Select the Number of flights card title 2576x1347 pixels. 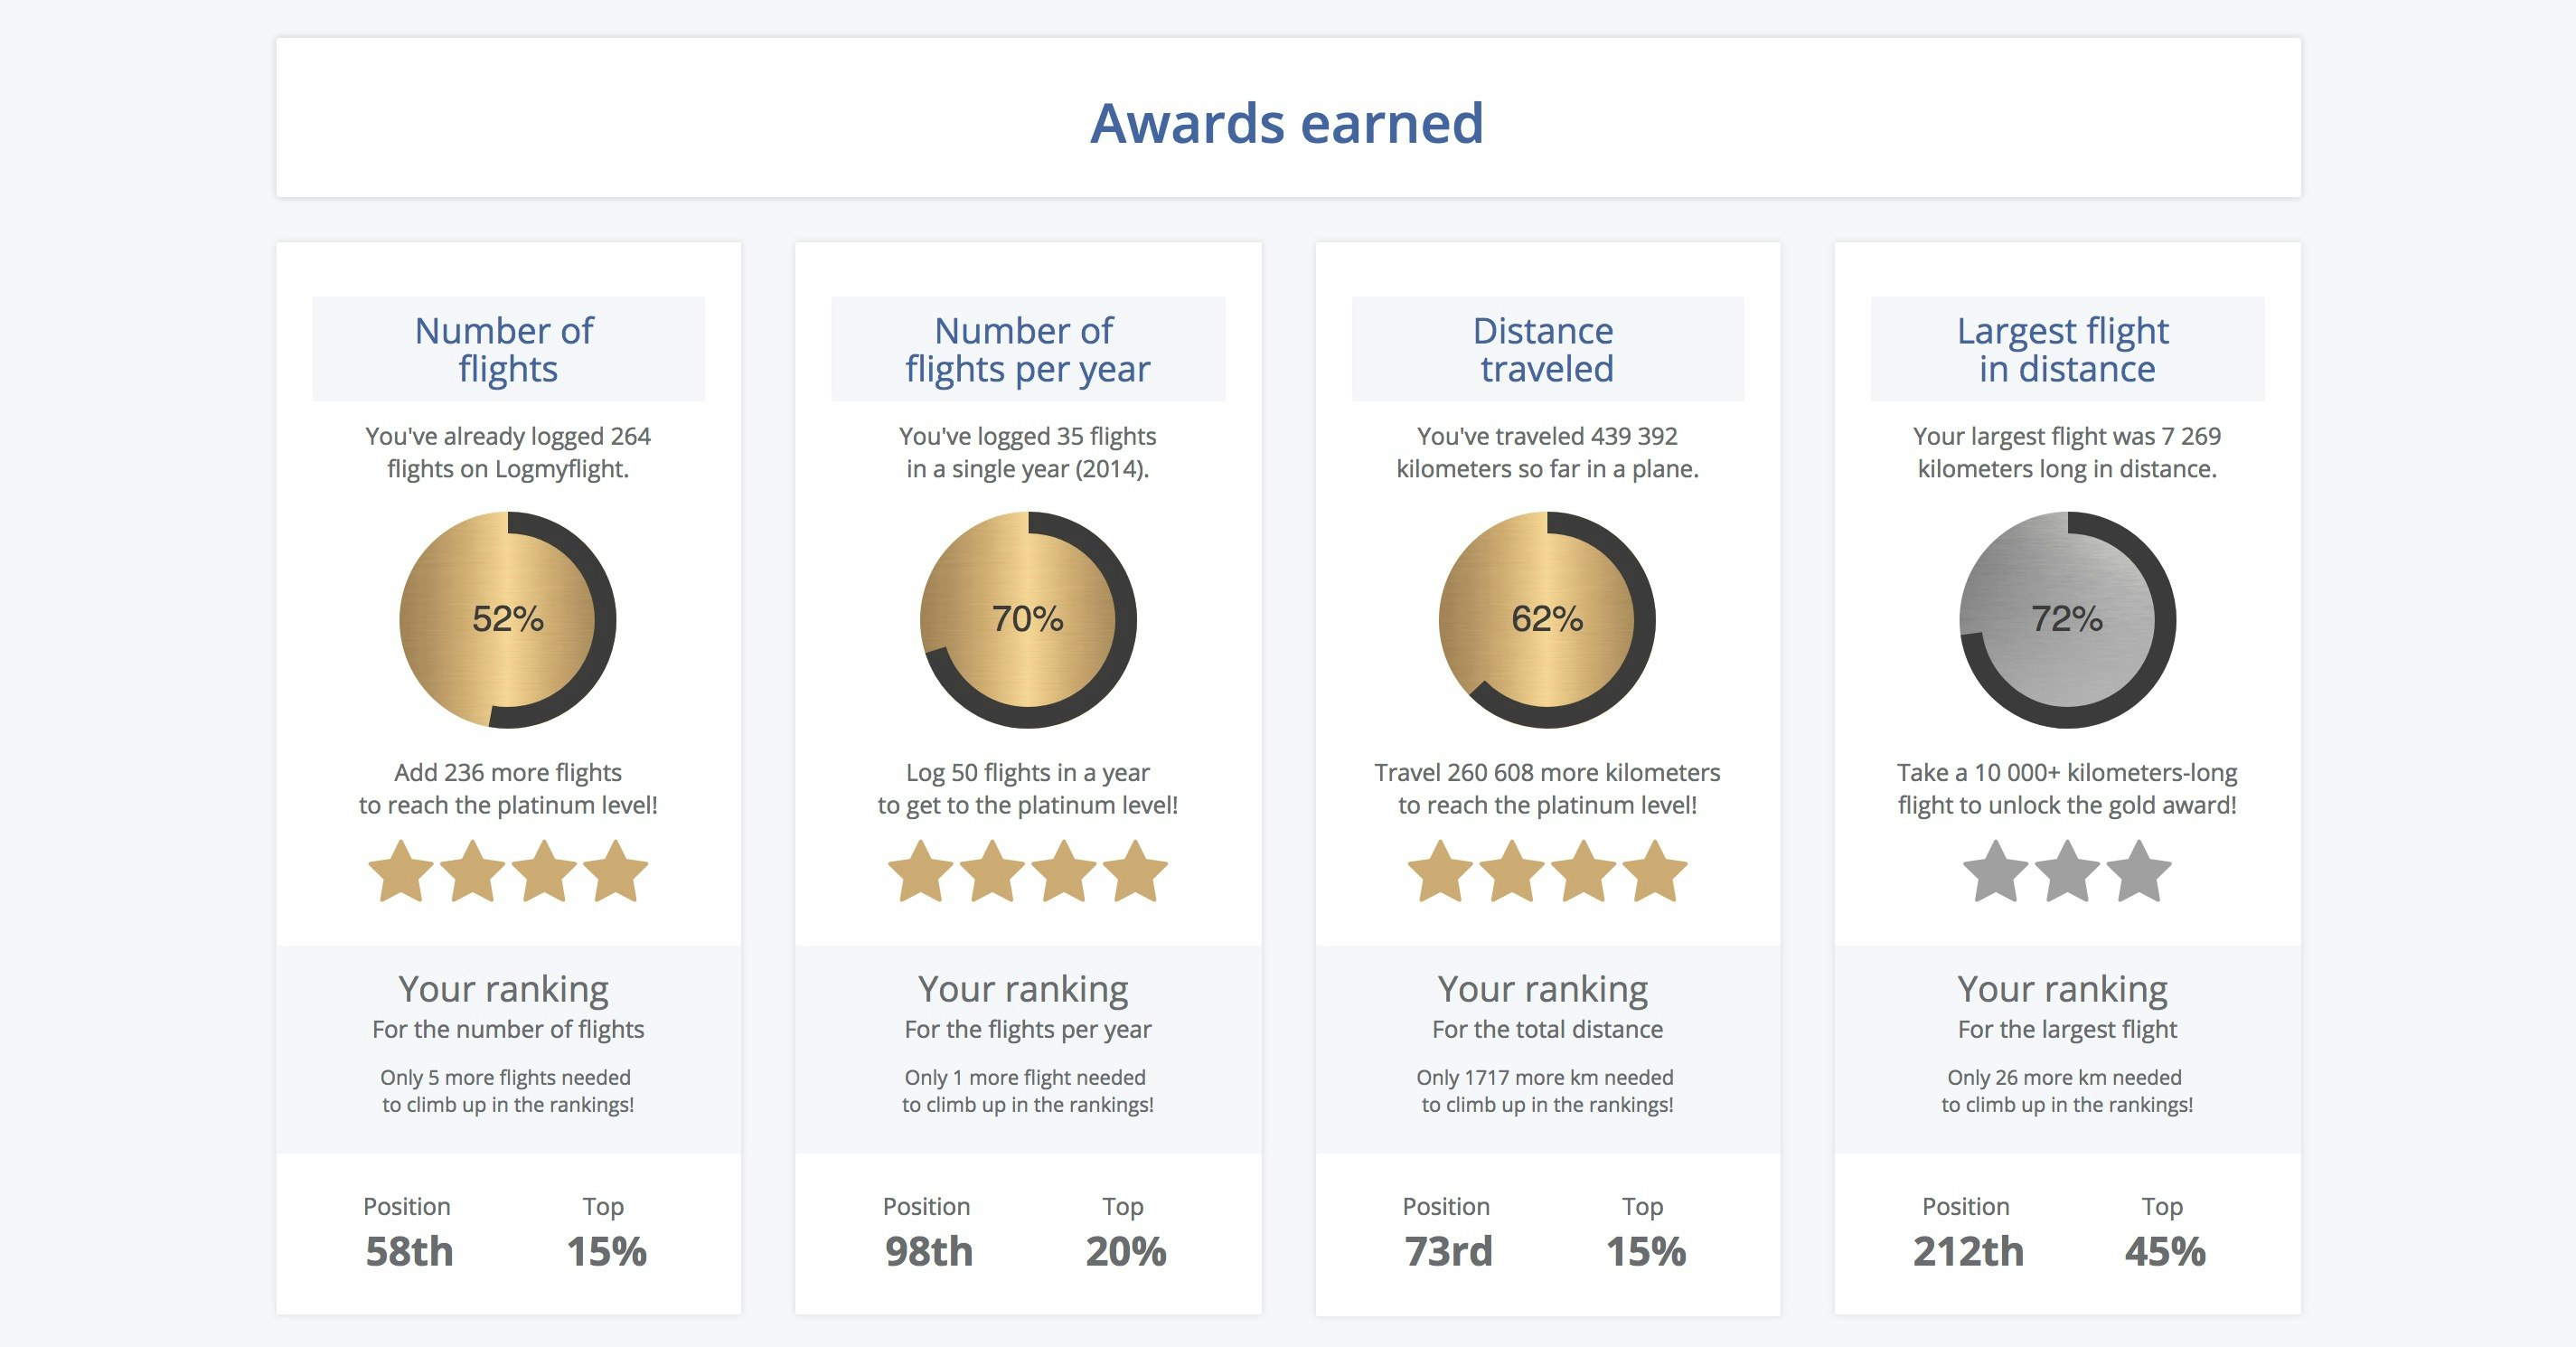point(508,350)
